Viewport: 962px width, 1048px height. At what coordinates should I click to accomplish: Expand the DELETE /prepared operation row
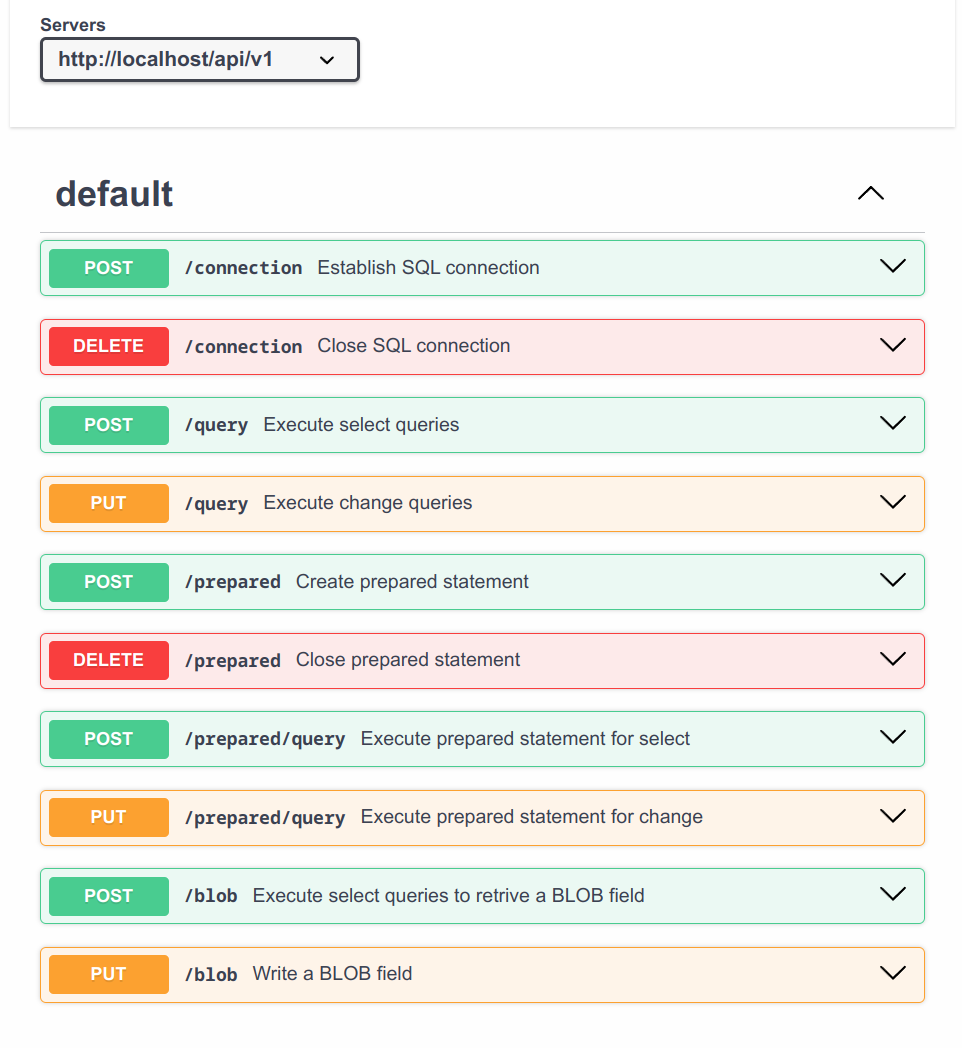pyautogui.click(x=892, y=658)
